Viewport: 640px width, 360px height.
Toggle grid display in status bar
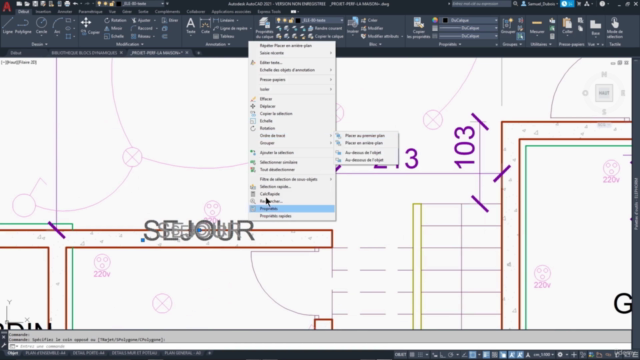coord(412,355)
